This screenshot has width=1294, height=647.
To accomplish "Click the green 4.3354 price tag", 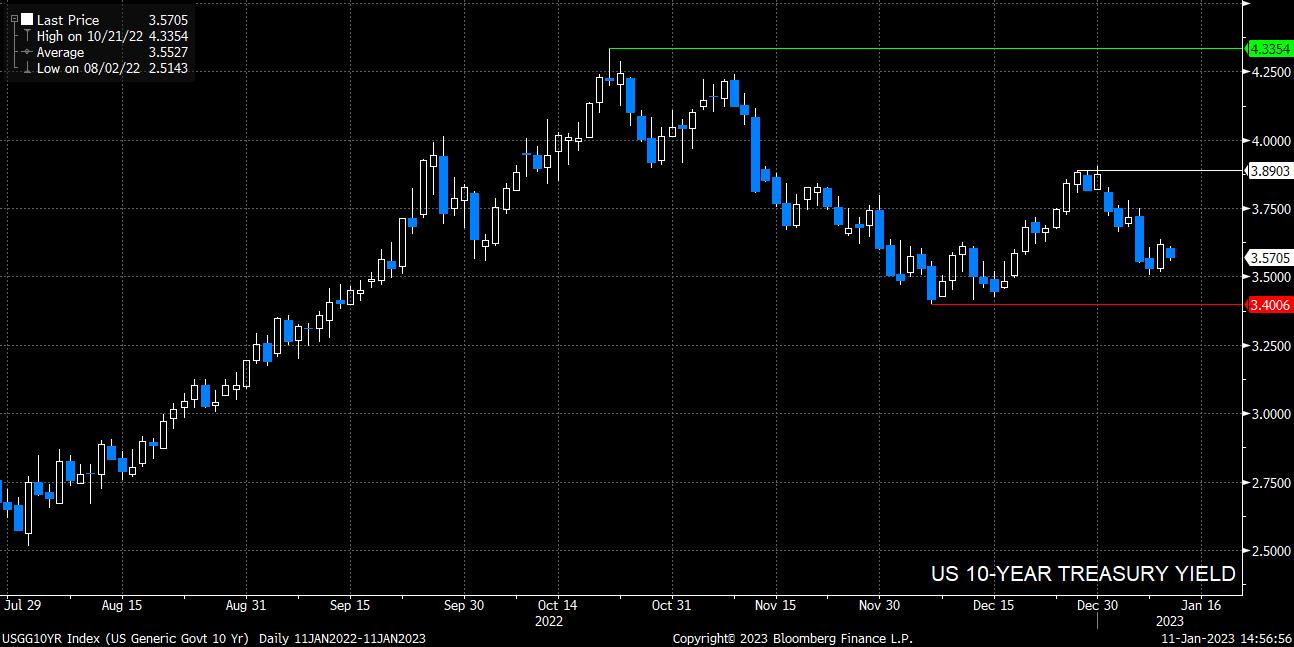I will coord(1269,48).
